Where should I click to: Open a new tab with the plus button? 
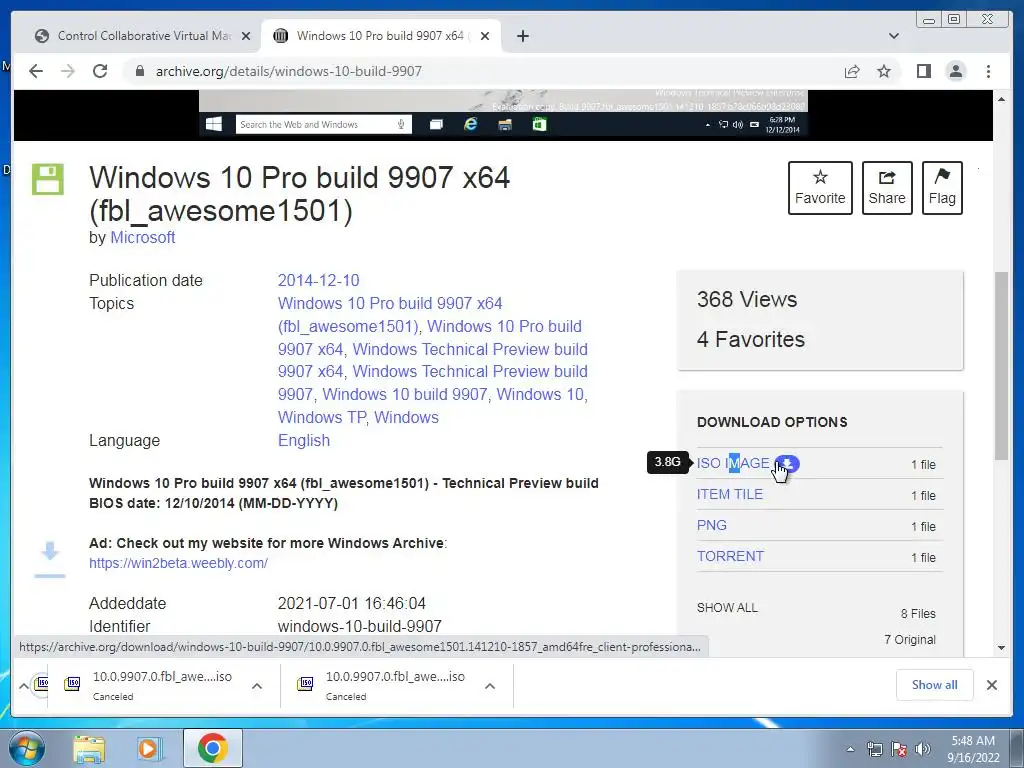(522, 36)
